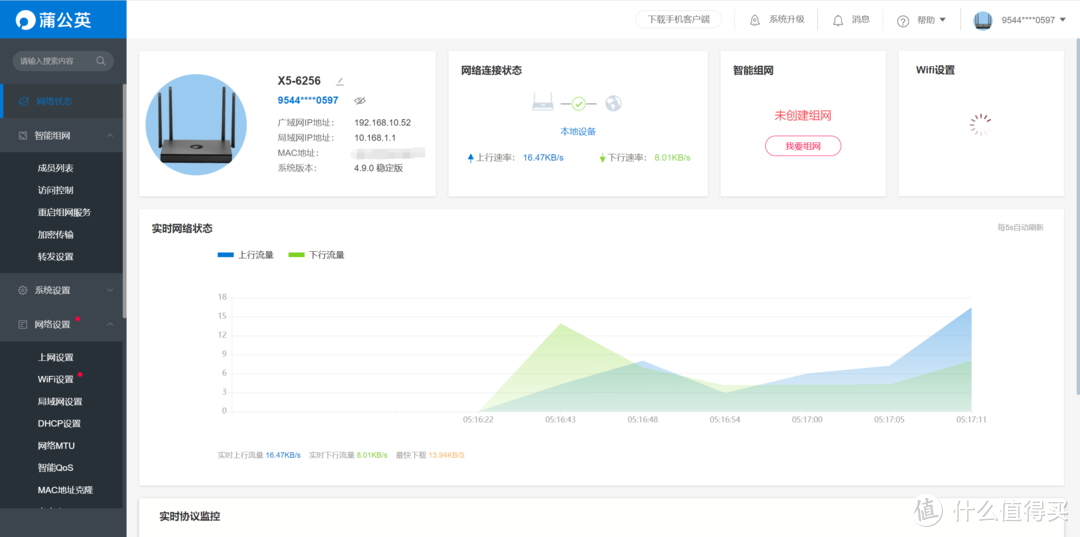
Task: Collapse the 网络设置 section
Action: [110, 324]
